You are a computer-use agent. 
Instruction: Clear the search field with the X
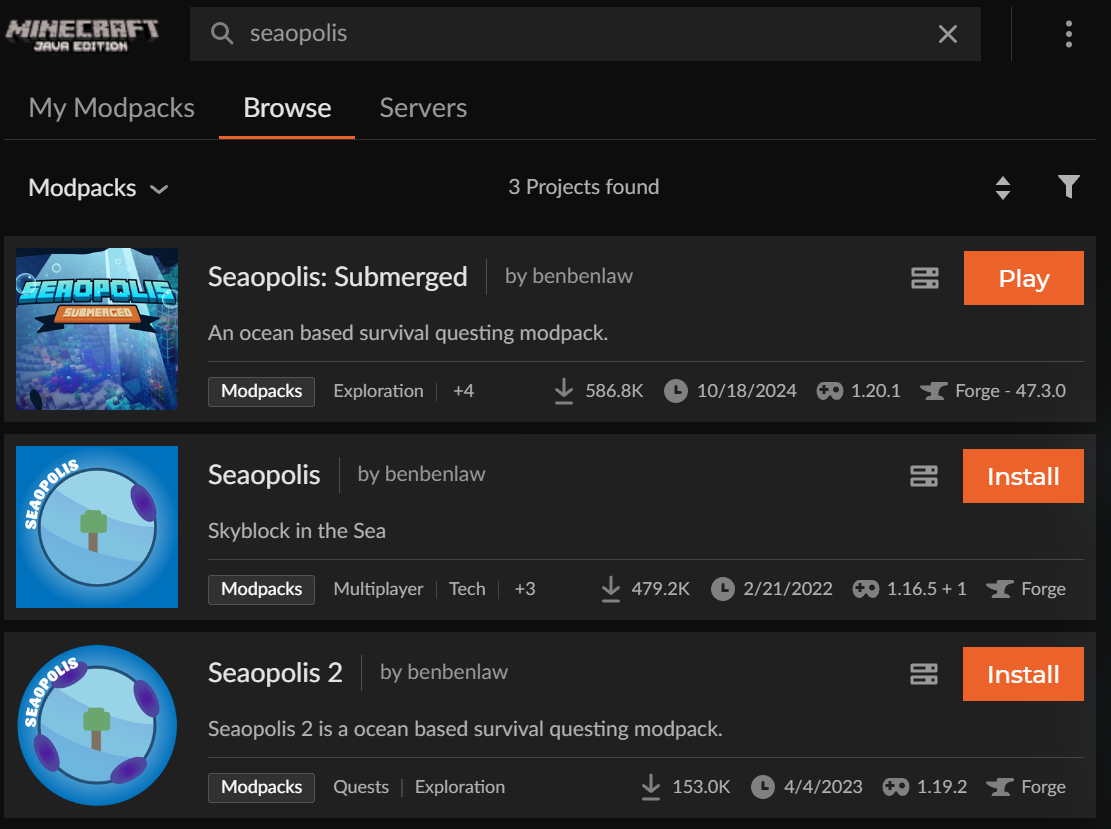coord(947,33)
